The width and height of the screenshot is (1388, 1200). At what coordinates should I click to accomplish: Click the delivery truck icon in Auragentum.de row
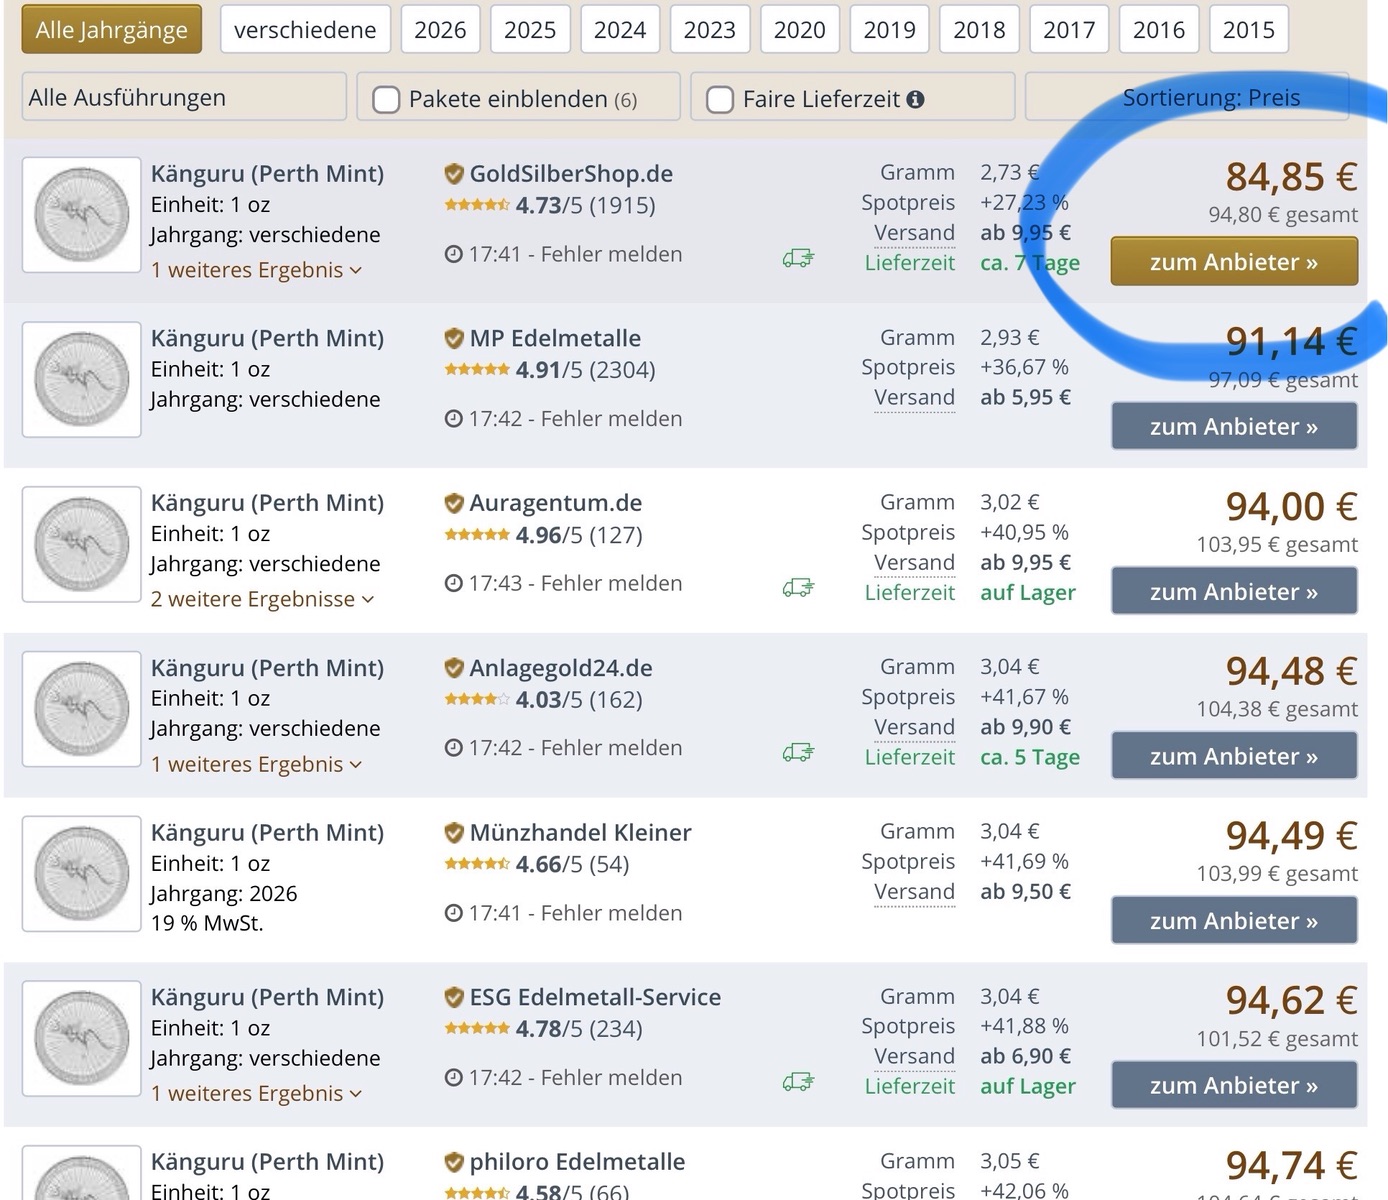tap(797, 589)
